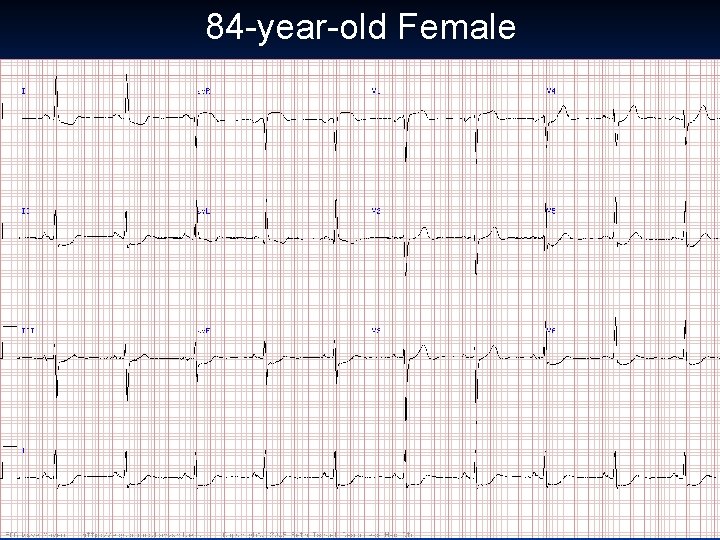
Task: Click the lead "III" label
Action: click(28, 330)
